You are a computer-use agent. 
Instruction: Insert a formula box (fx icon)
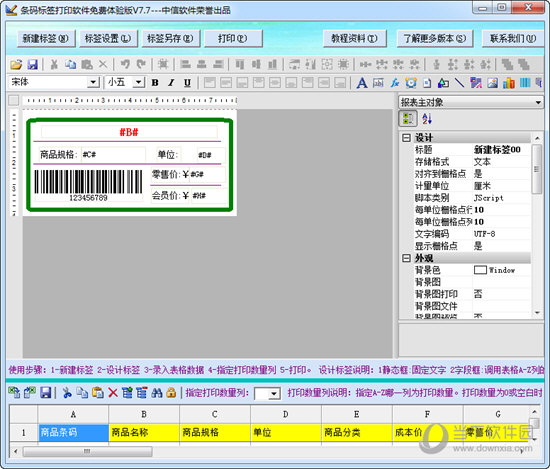click(x=395, y=83)
